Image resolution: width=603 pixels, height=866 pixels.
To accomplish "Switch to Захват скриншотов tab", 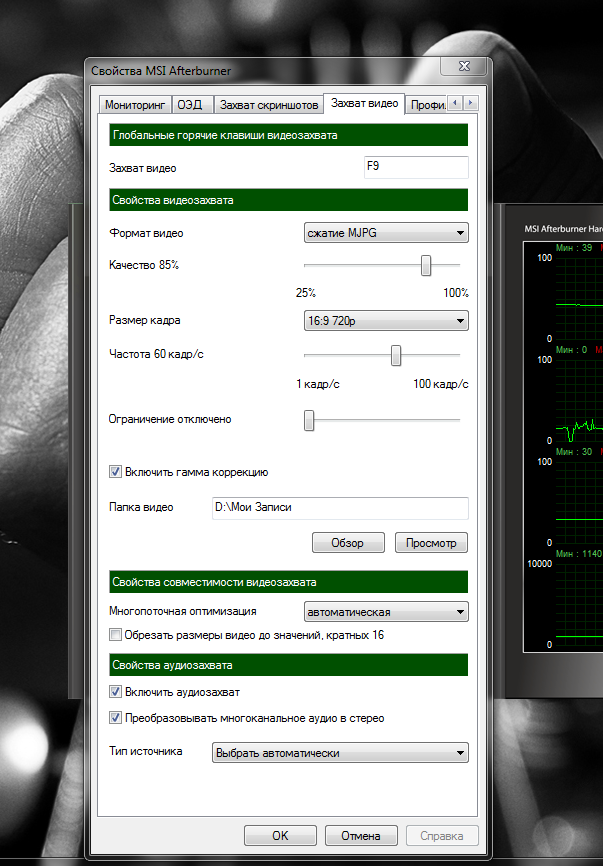I will click(268, 104).
